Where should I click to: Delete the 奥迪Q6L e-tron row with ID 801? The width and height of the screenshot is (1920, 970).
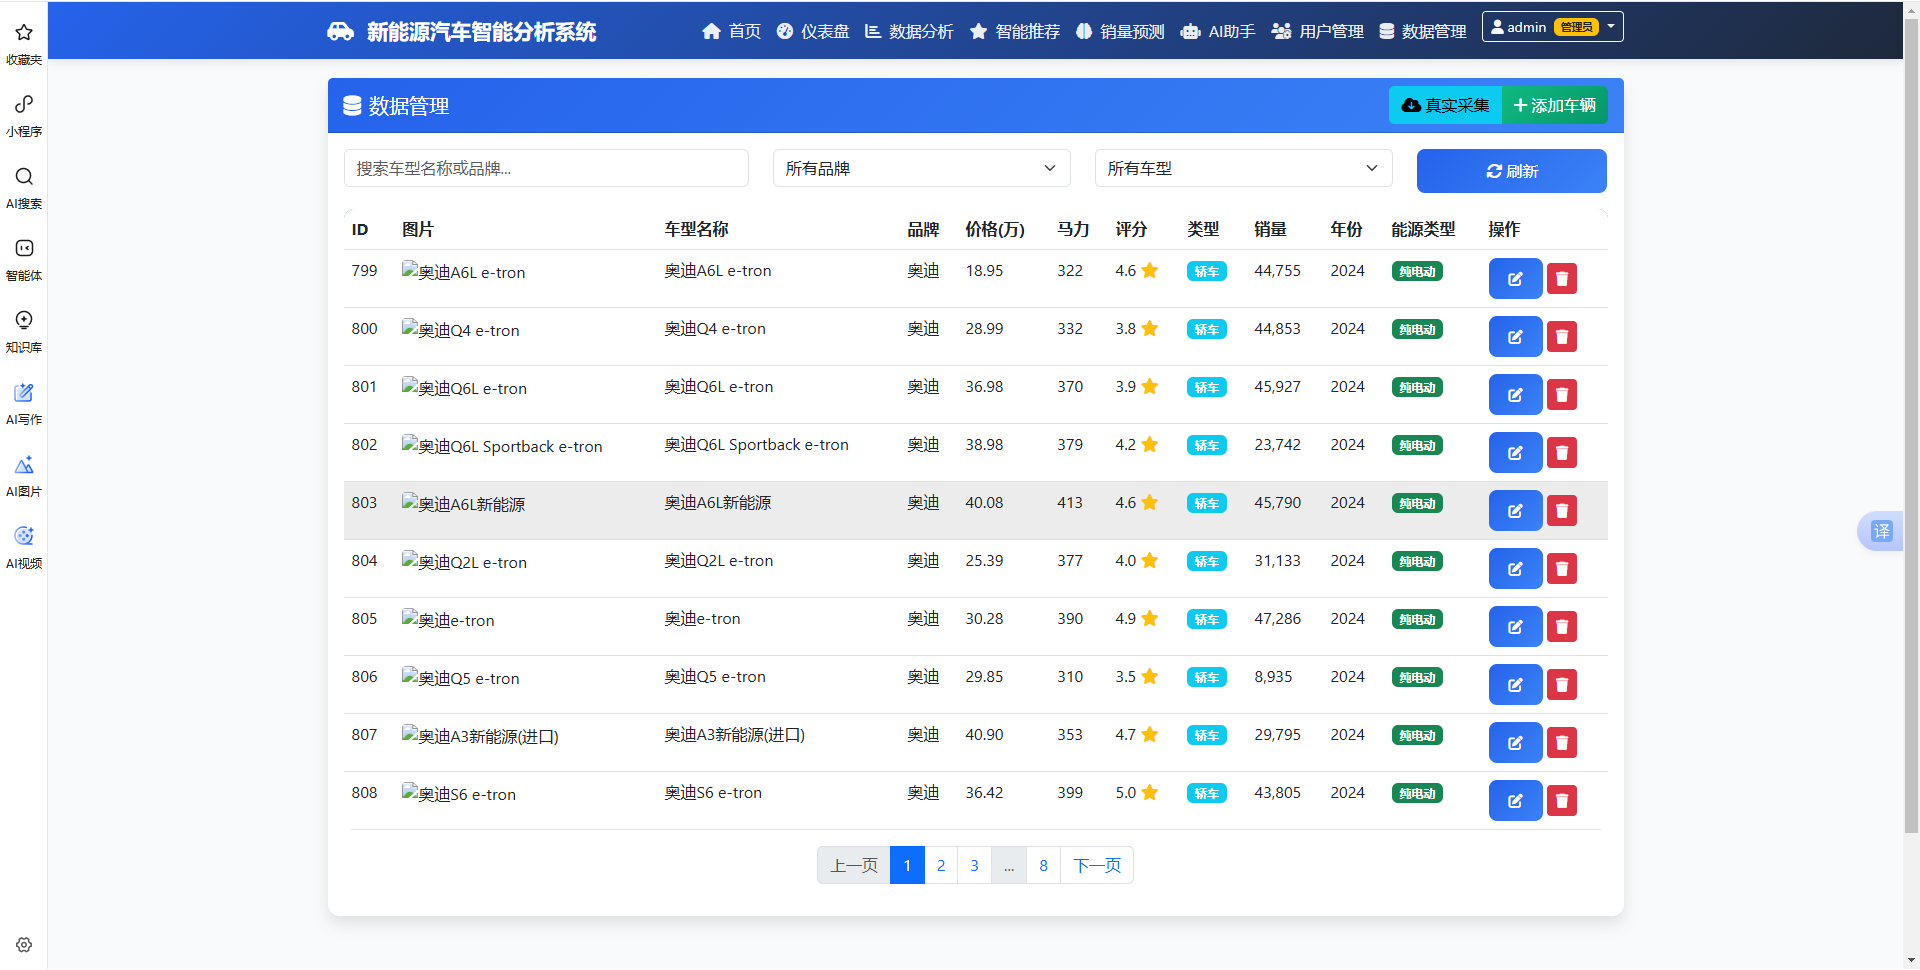pyautogui.click(x=1562, y=395)
